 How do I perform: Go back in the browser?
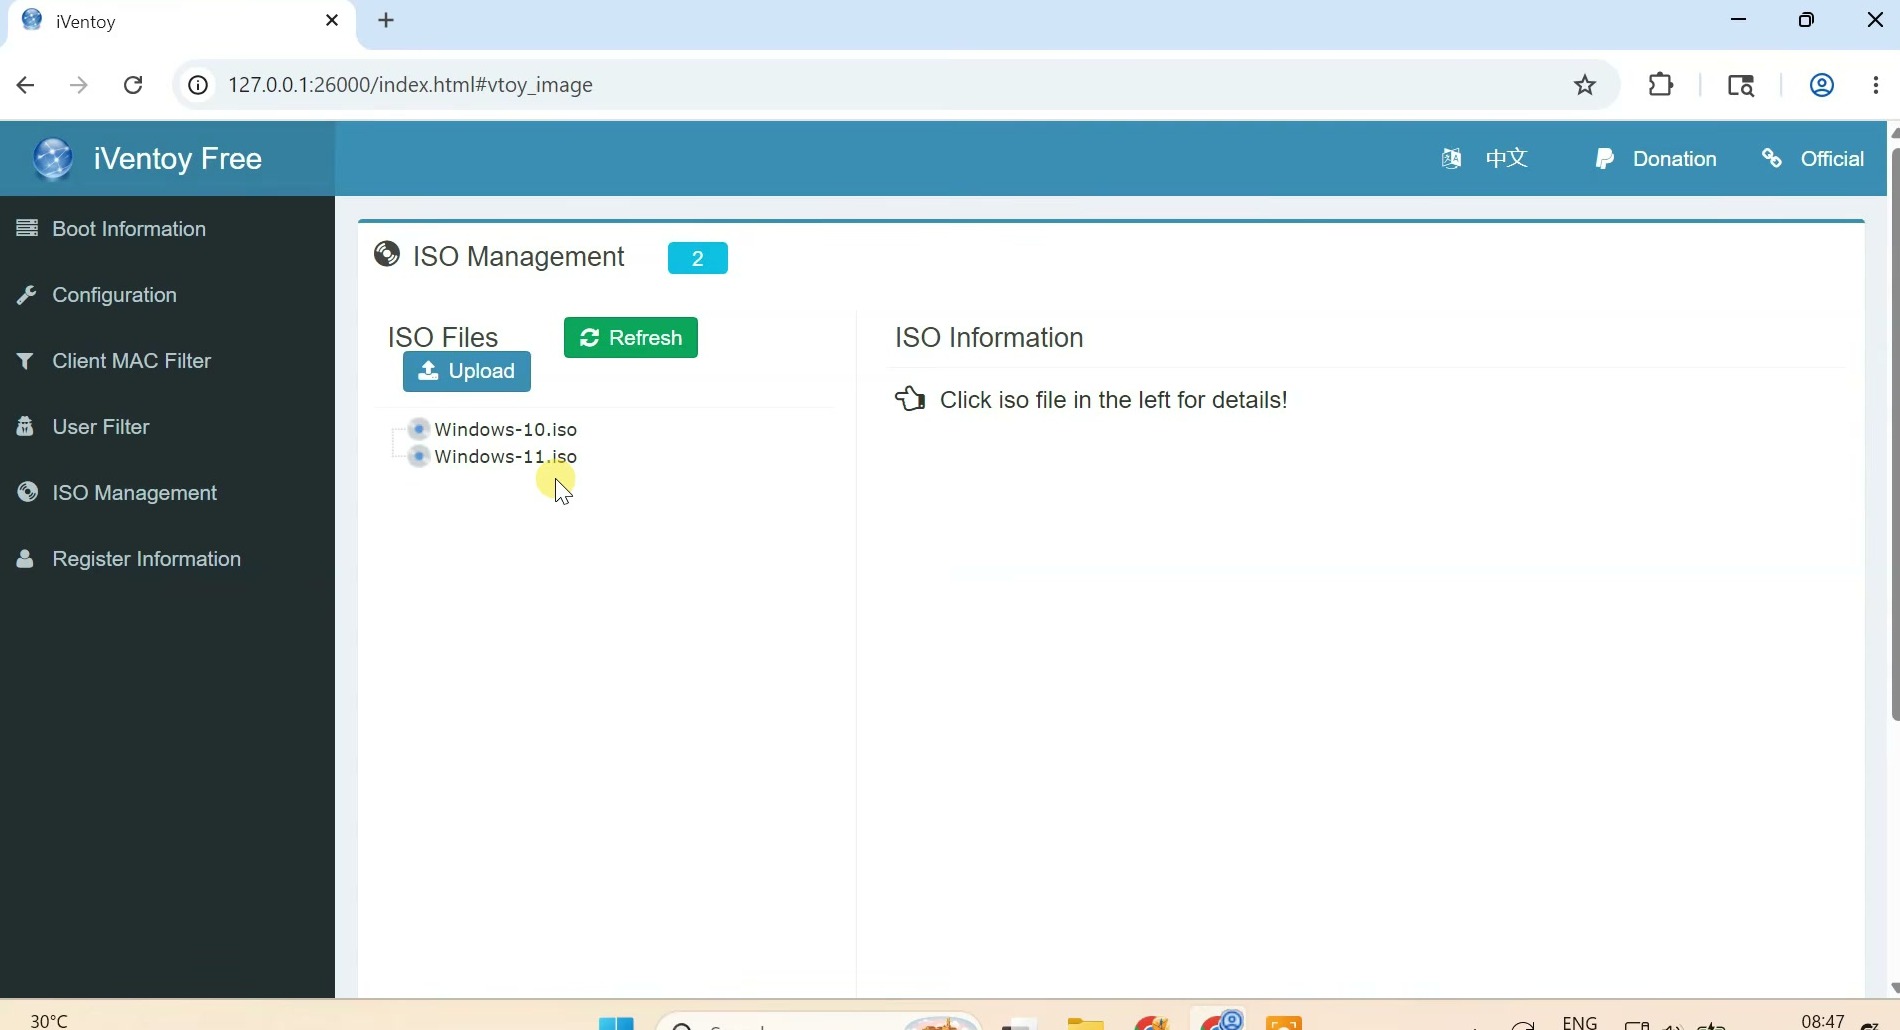coord(26,85)
